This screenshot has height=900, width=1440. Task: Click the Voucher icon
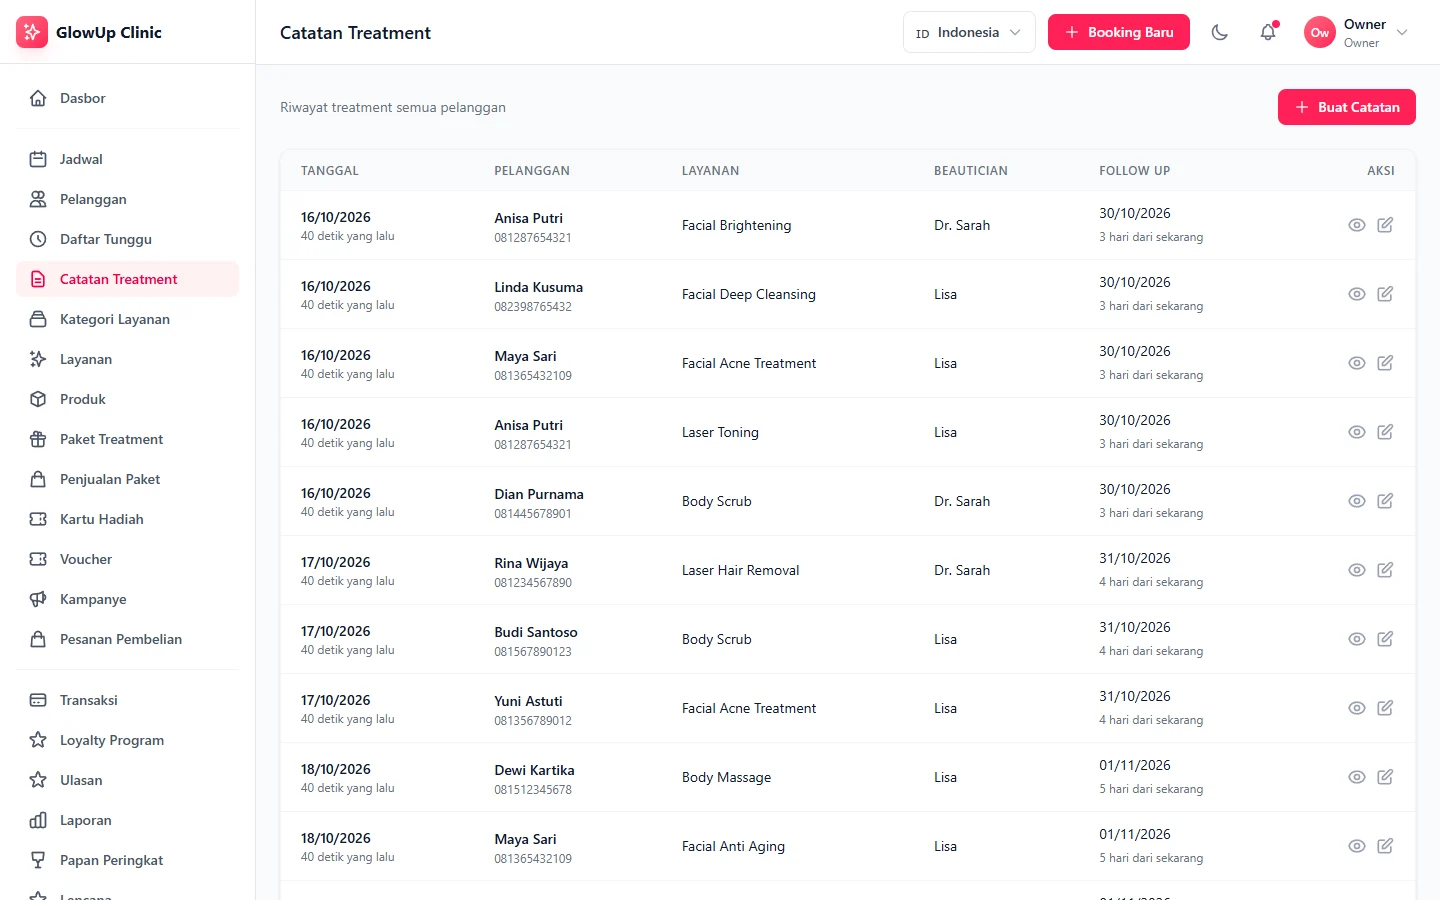point(38,559)
